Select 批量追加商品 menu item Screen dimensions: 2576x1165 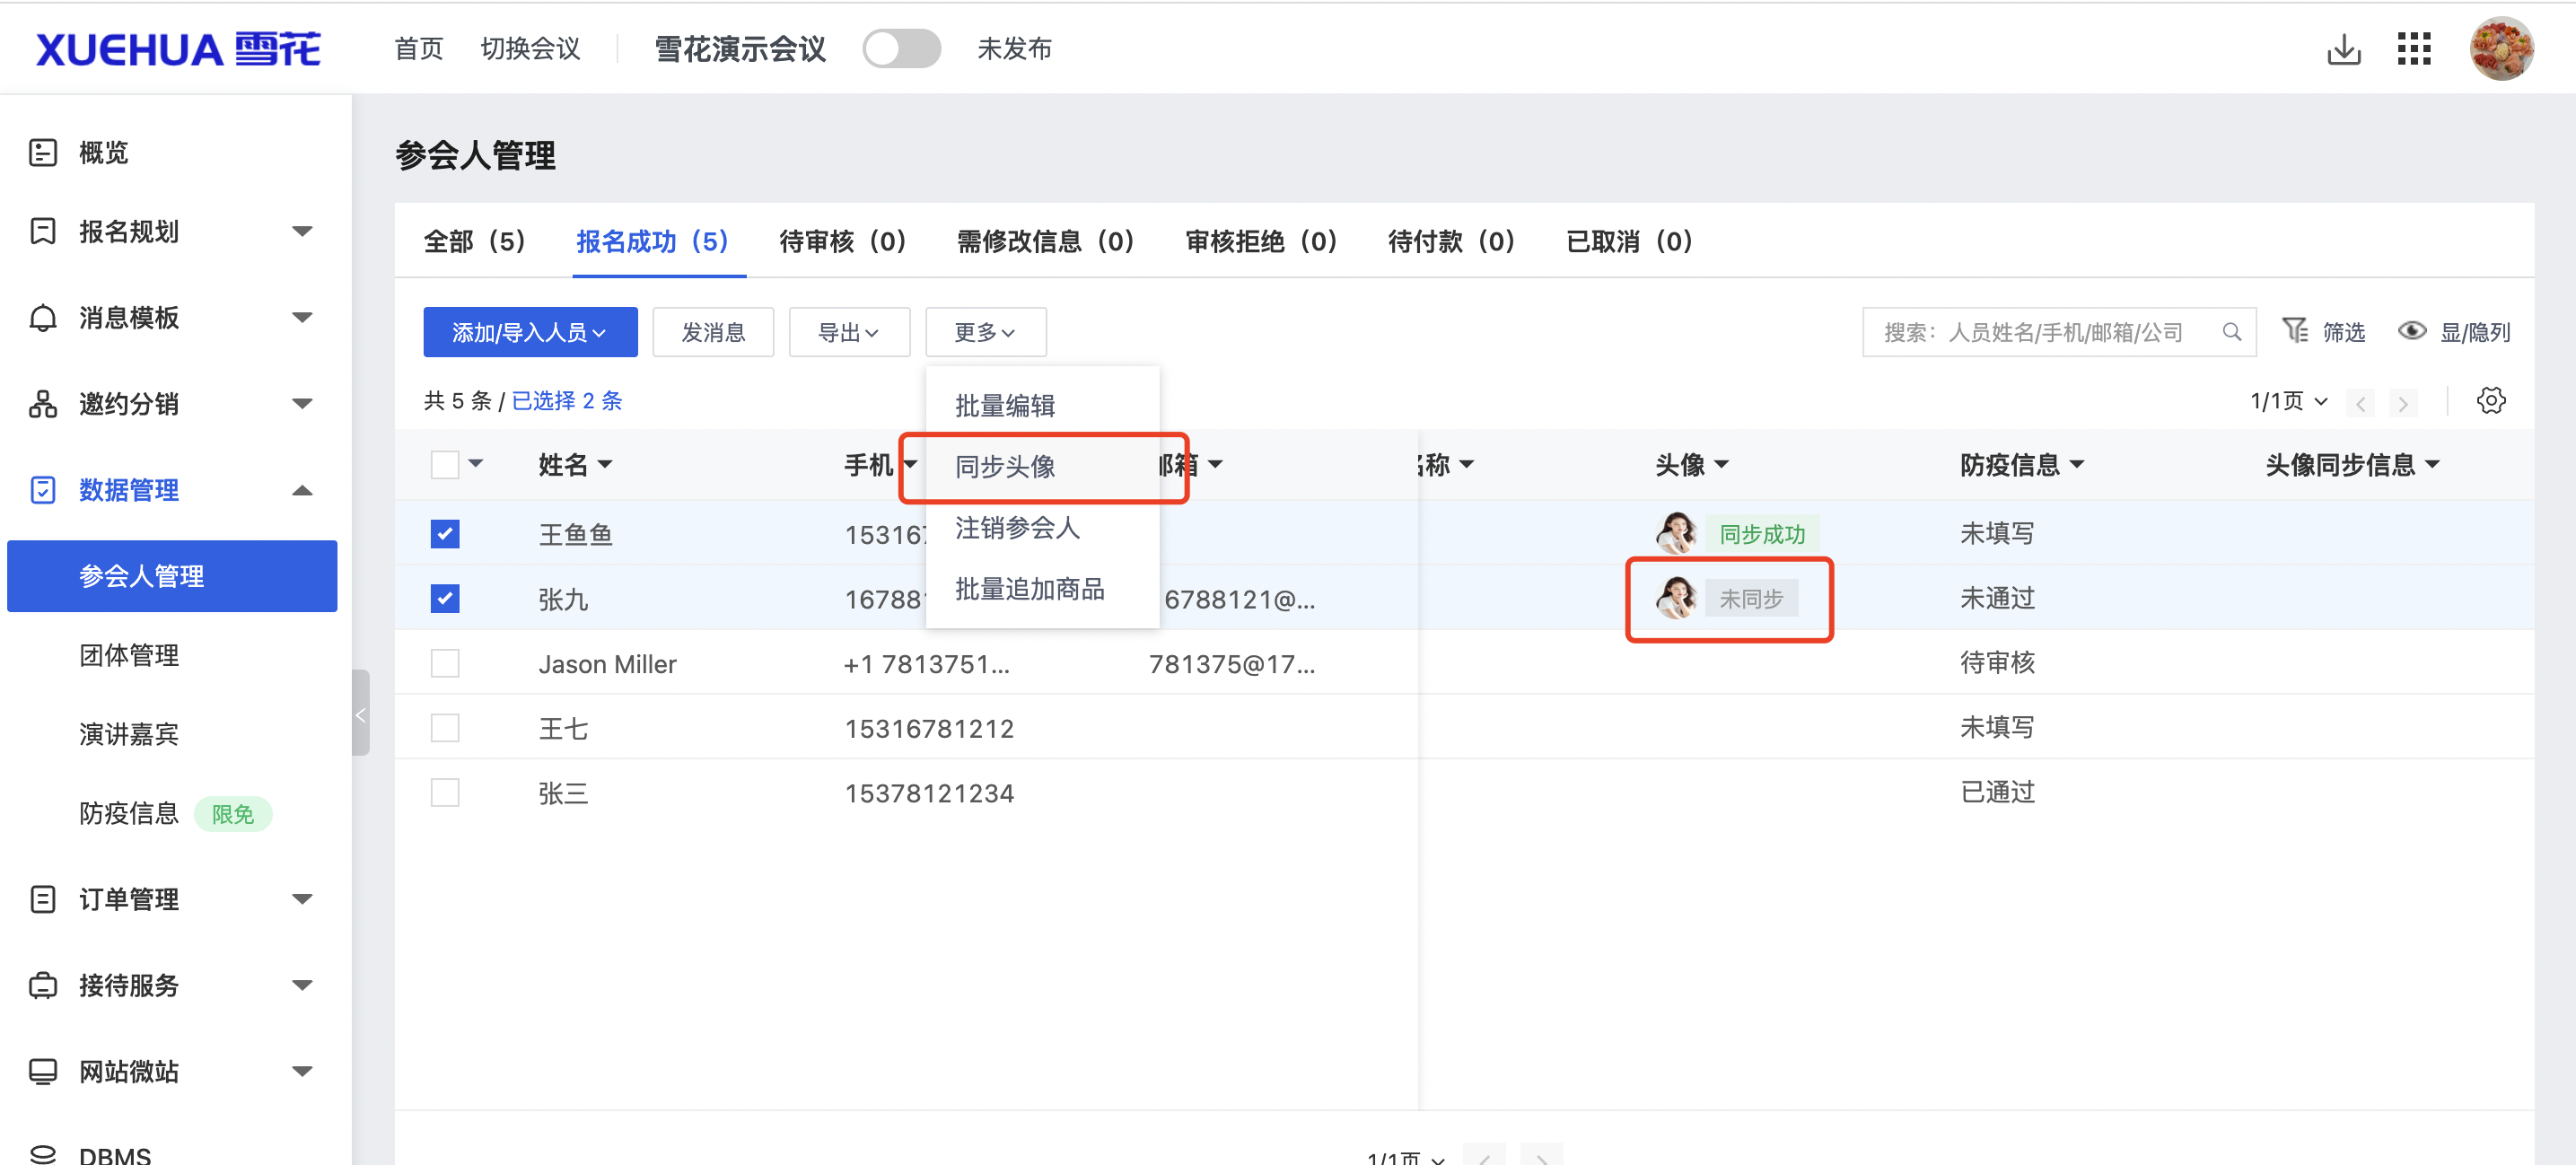[x=1042, y=589]
